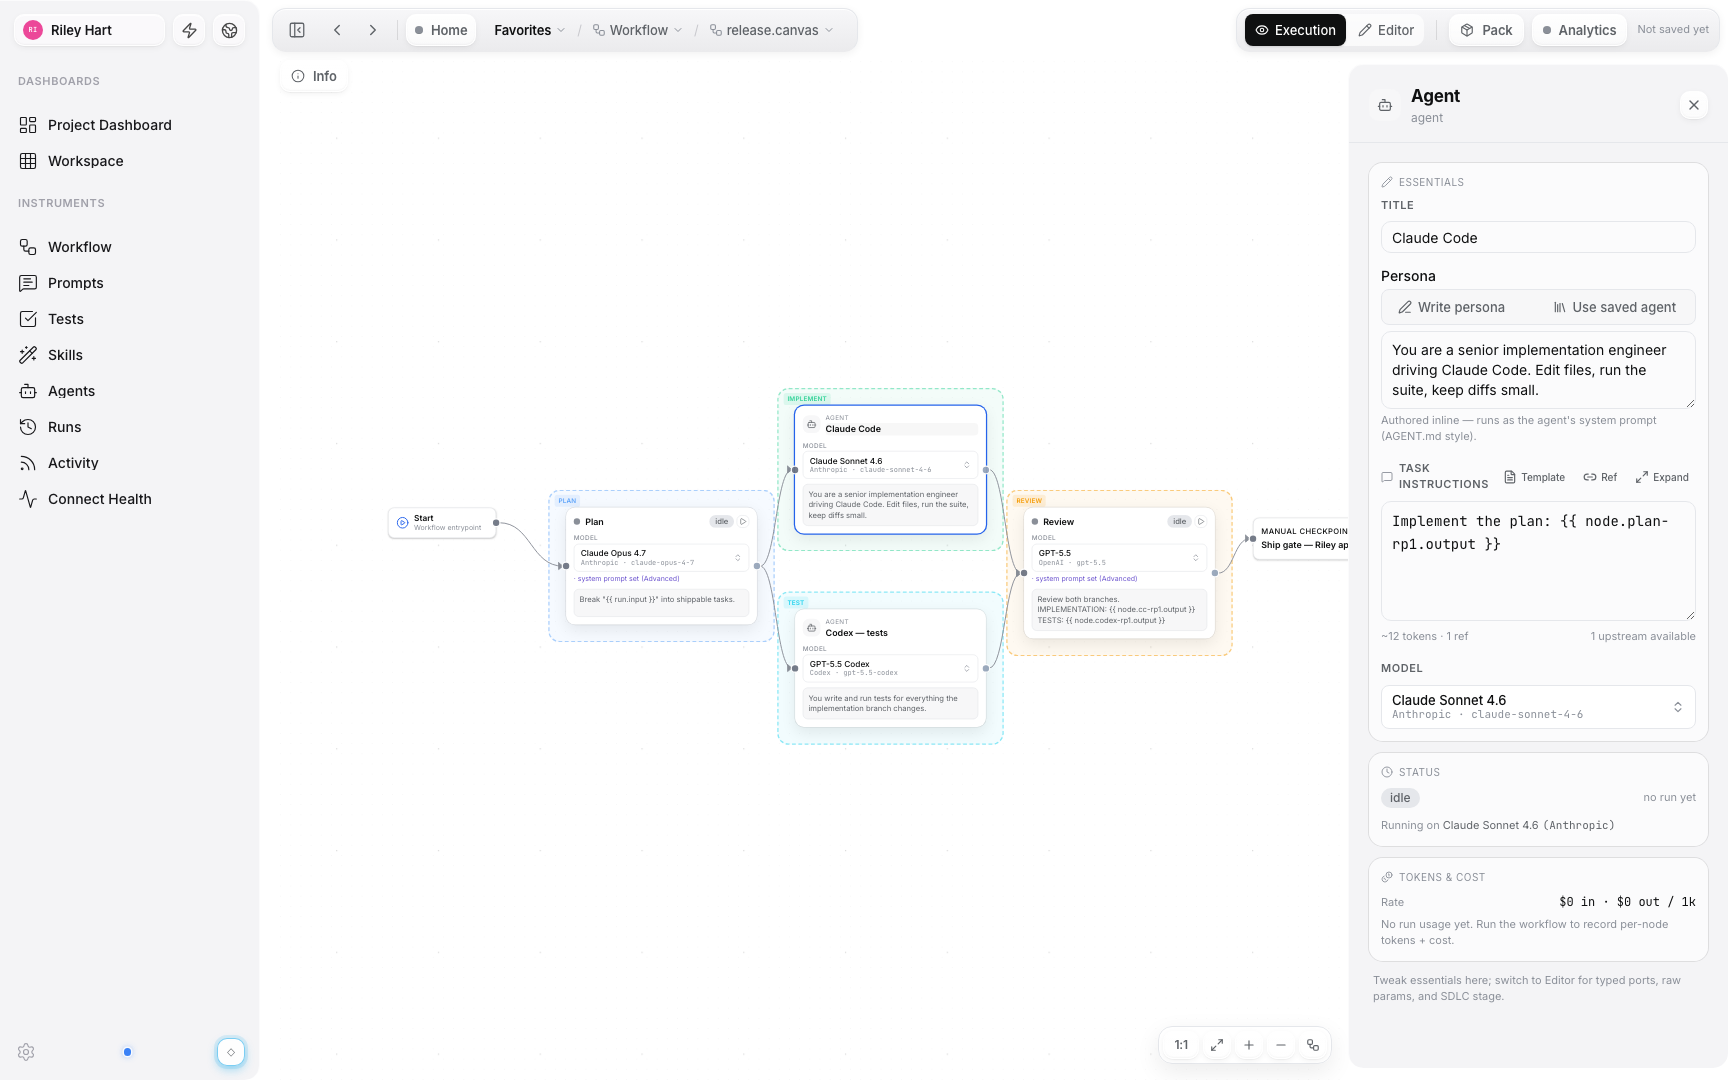Image resolution: width=1728 pixels, height=1080 pixels.
Task: Fit canvas to view icon
Action: [1217, 1045]
